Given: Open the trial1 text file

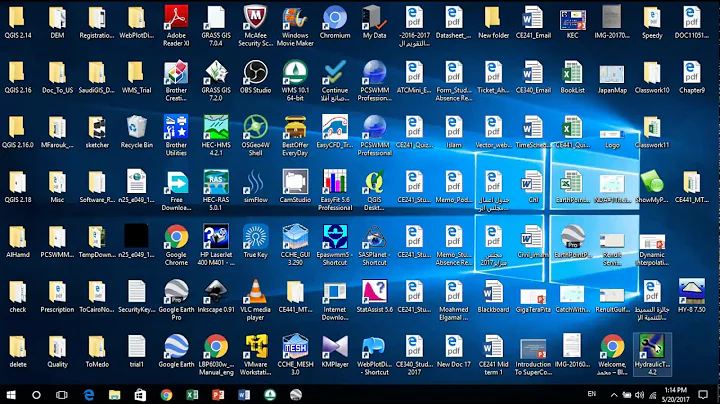Looking at the screenshot, I should point(136,351).
